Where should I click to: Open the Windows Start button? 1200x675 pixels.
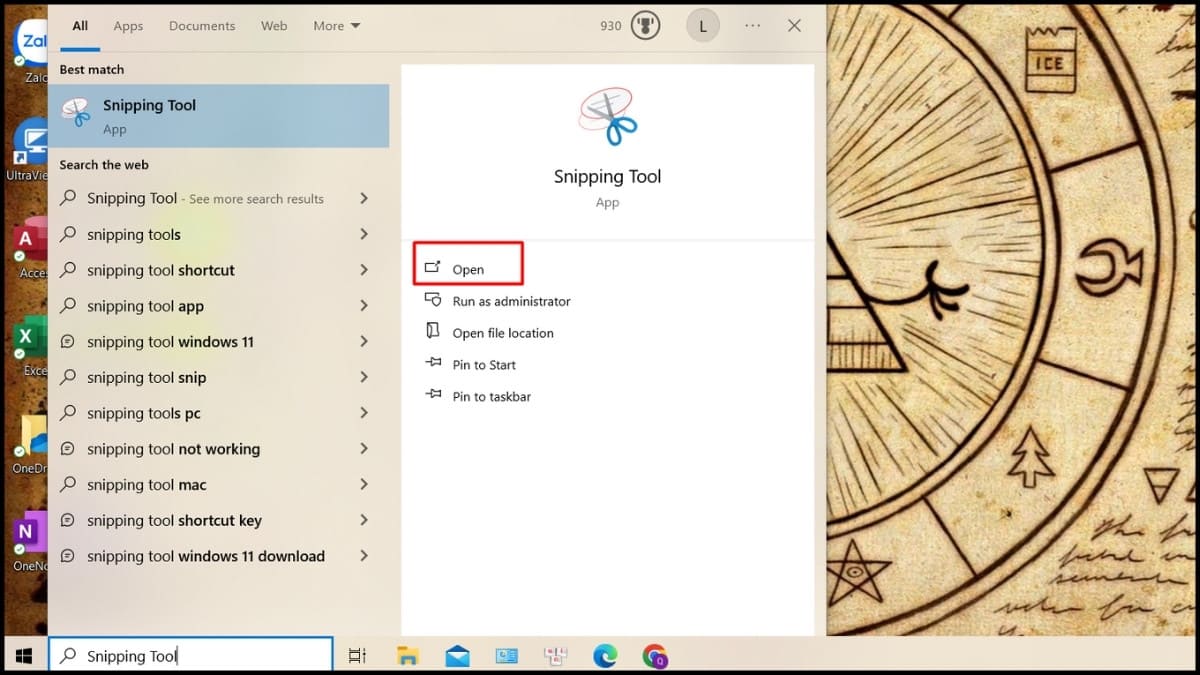[x=23, y=656]
